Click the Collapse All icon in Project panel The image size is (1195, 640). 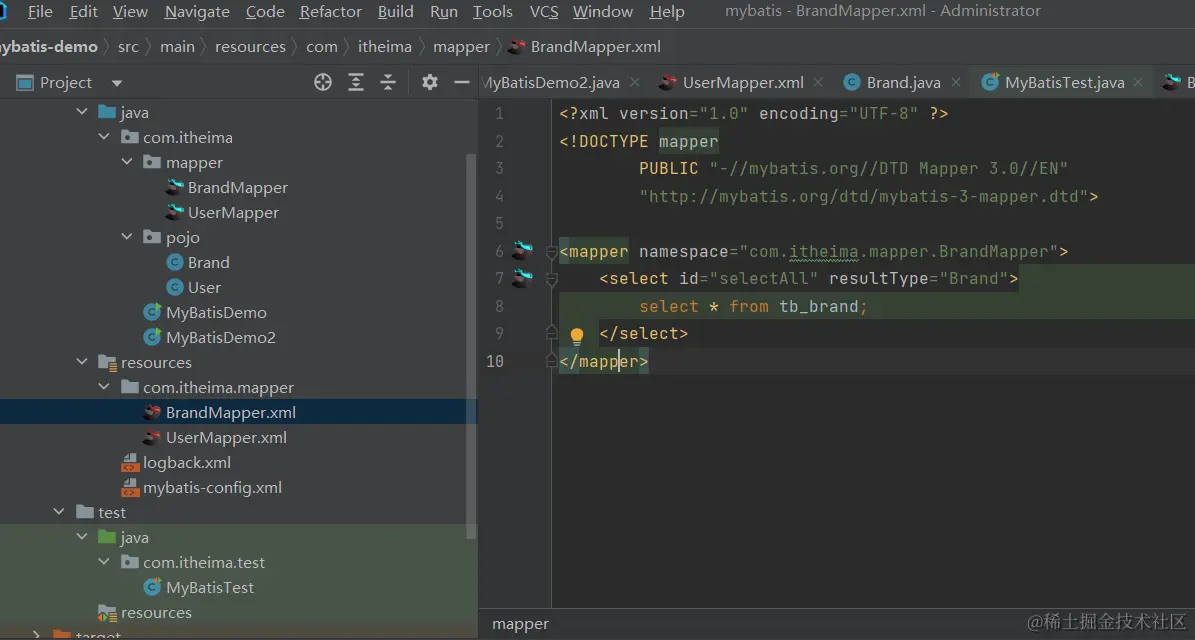coord(388,82)
